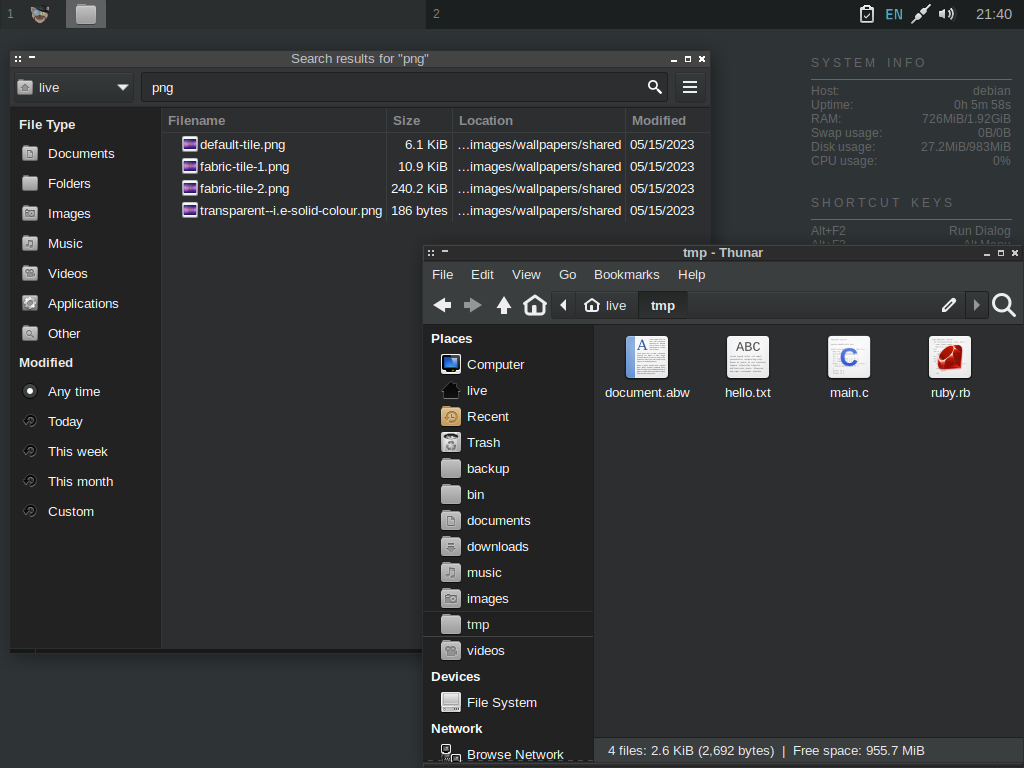The height and width of the screenshot is (768, 1024).
Task: Open the Bookmarks menu
Action: coord(626,274)
